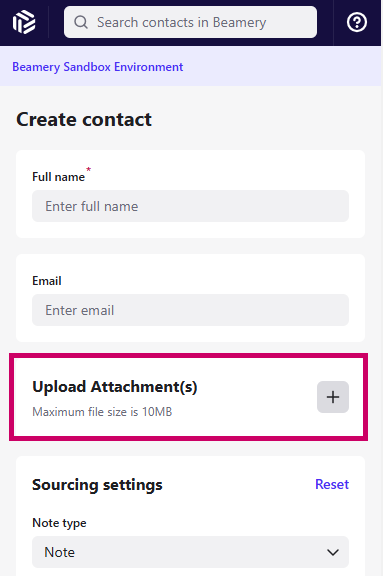Click the red required asterisk by Full name

pos(88,169)
